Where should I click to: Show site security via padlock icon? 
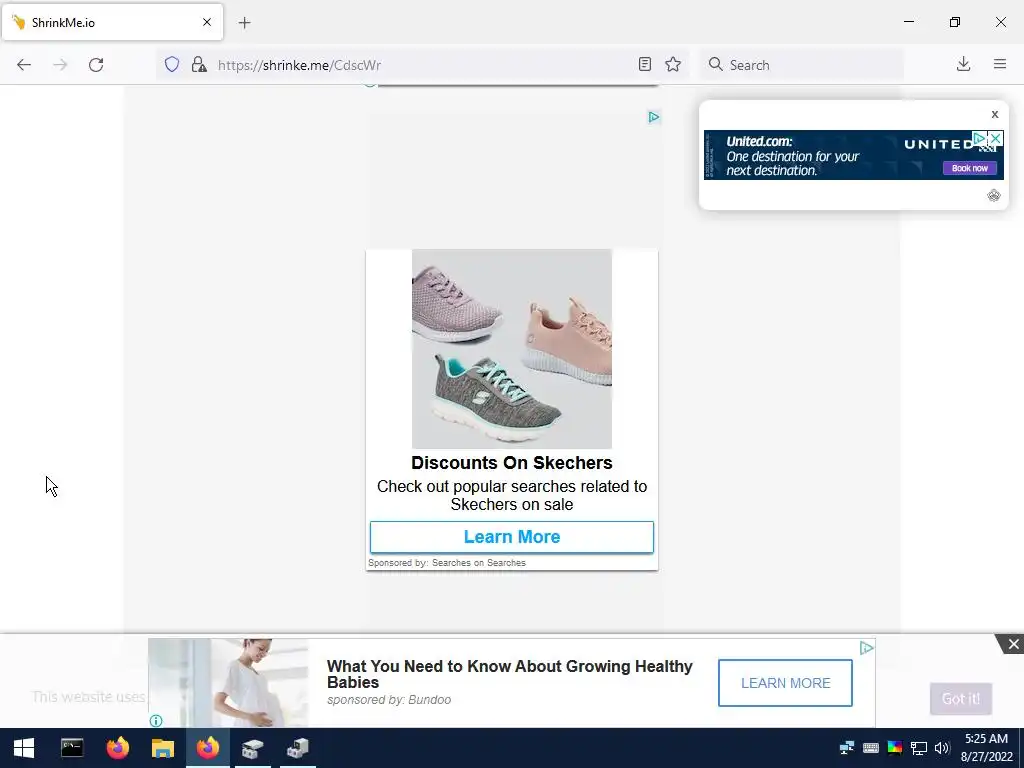point(199,64)
